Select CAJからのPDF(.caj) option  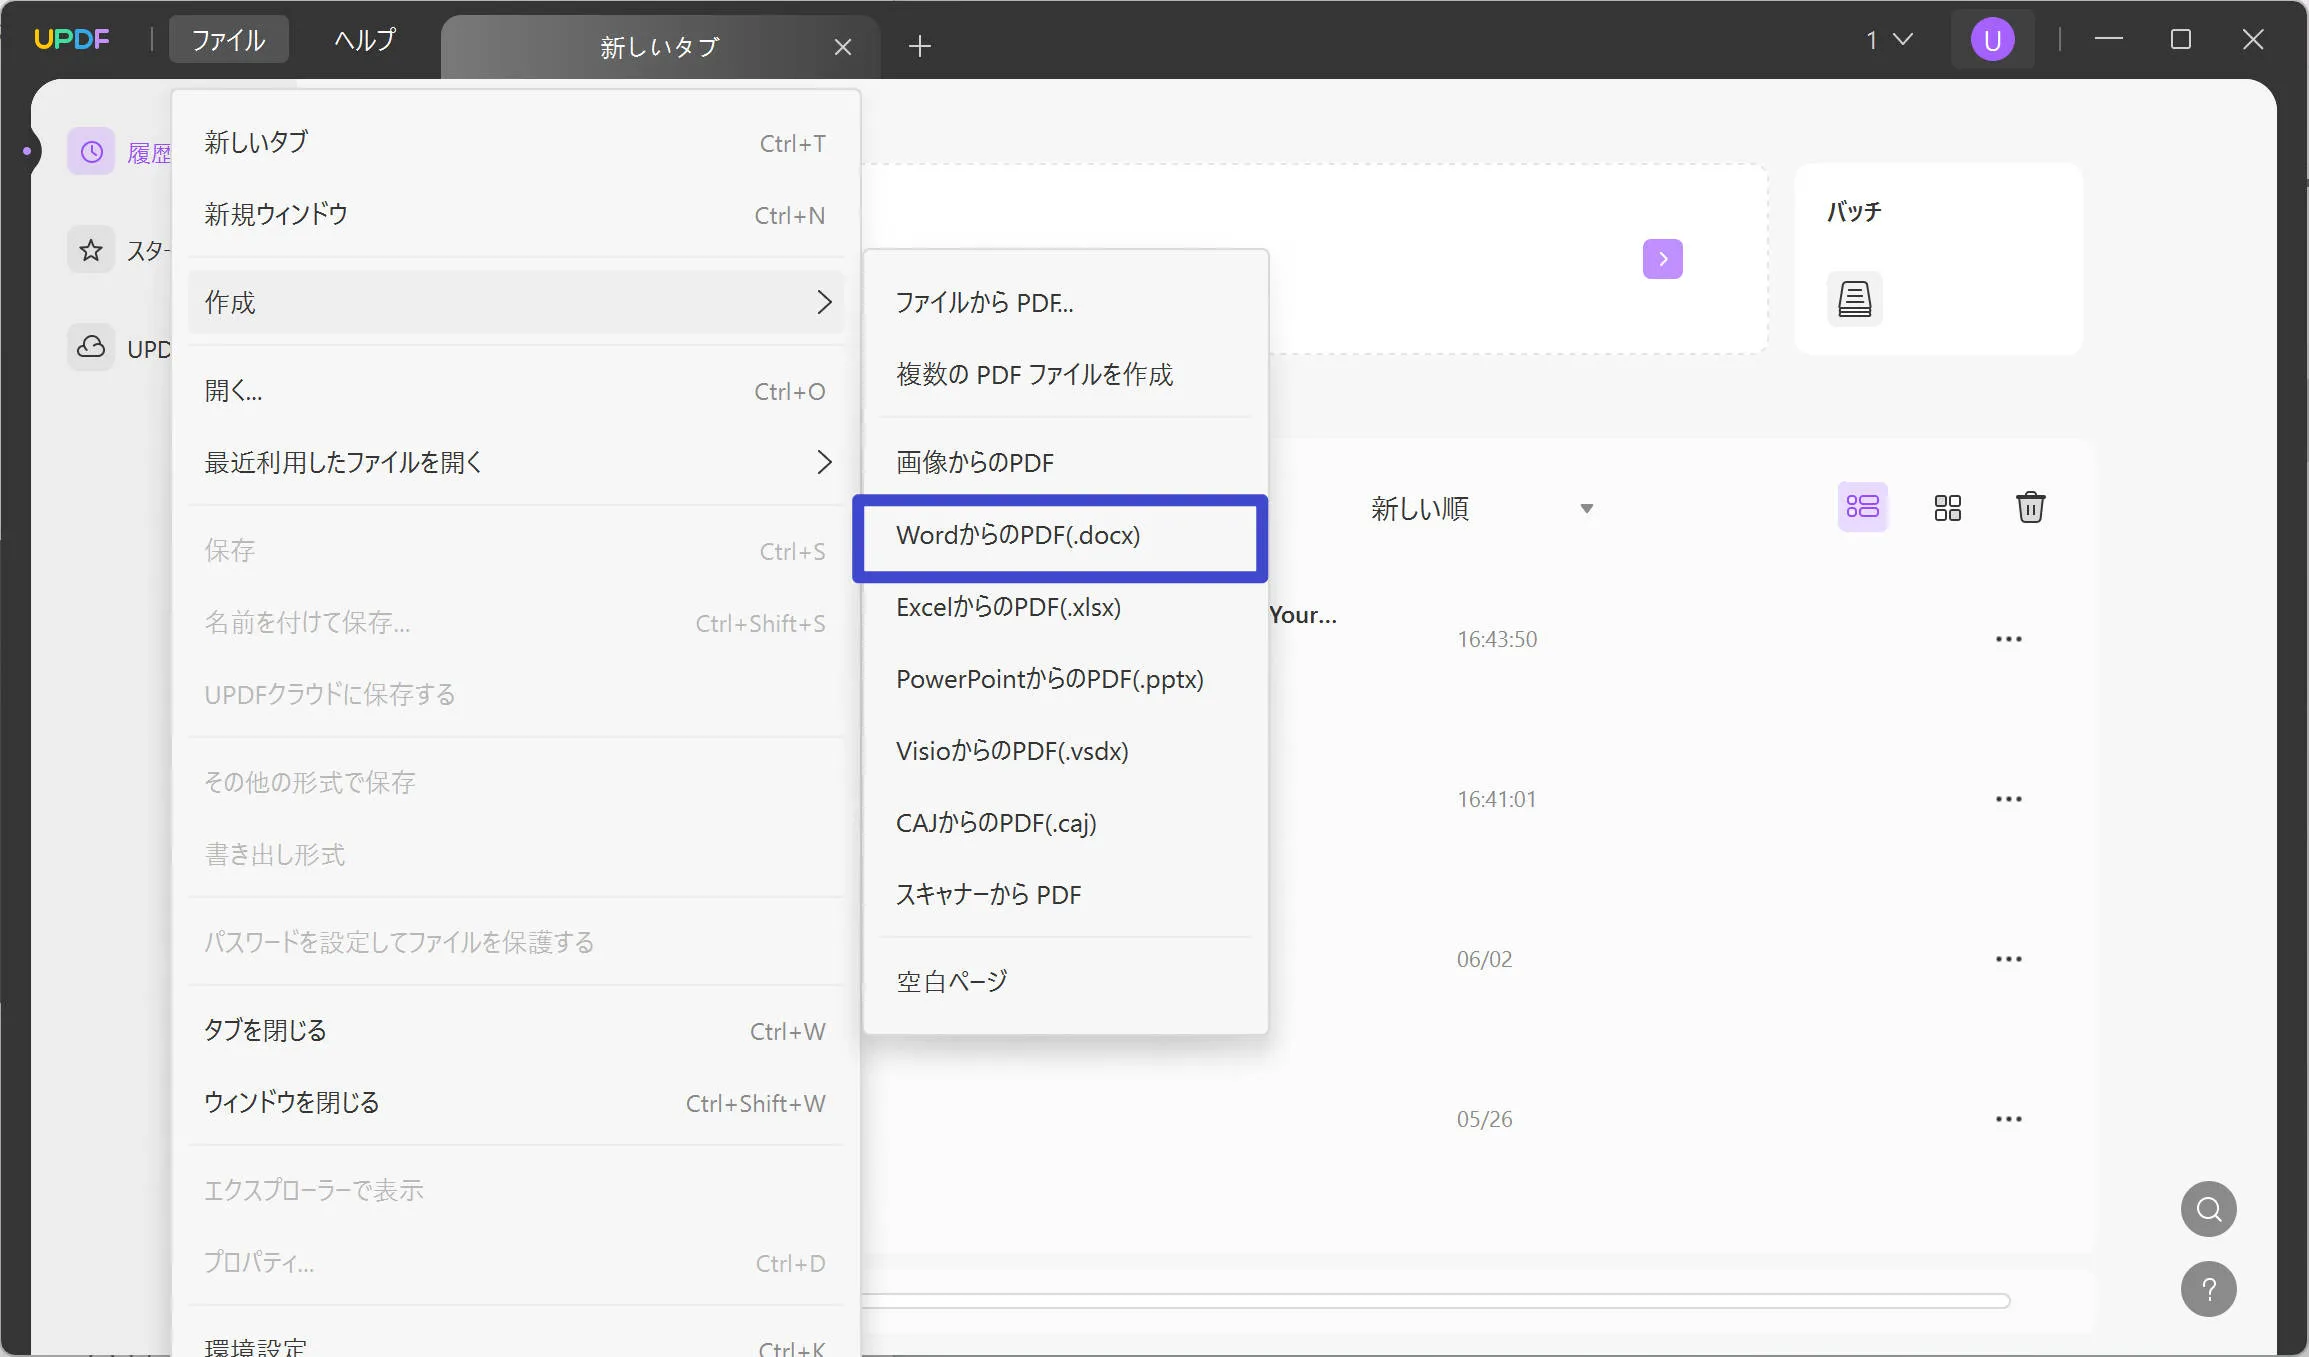(1066, 823)
